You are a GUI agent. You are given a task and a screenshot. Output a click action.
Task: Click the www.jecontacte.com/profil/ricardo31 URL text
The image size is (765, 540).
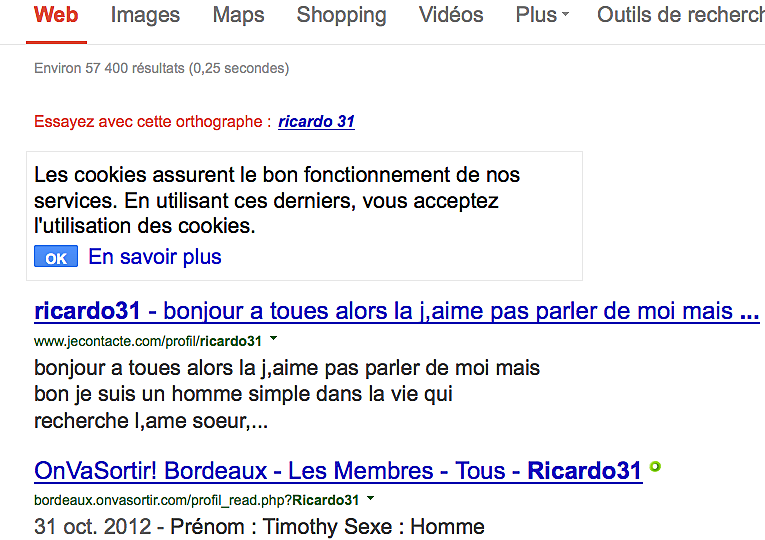click(x=148, y=341)
